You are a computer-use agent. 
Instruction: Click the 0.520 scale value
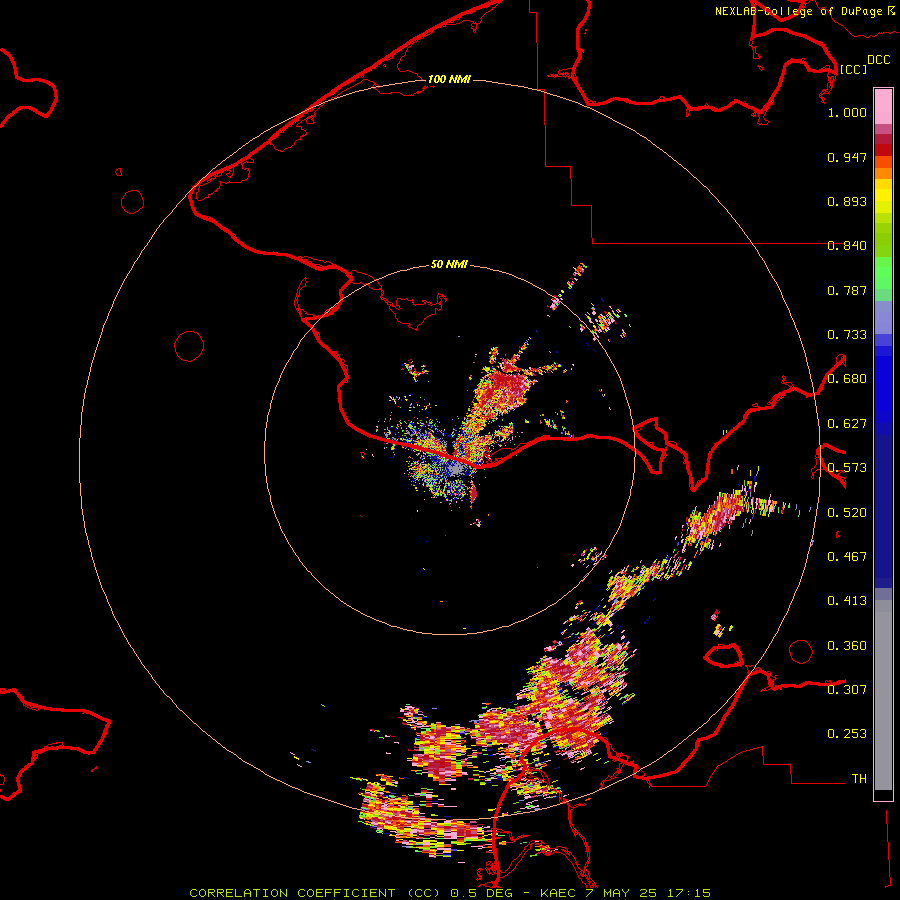pyautogui.click(x=847, y=513)
